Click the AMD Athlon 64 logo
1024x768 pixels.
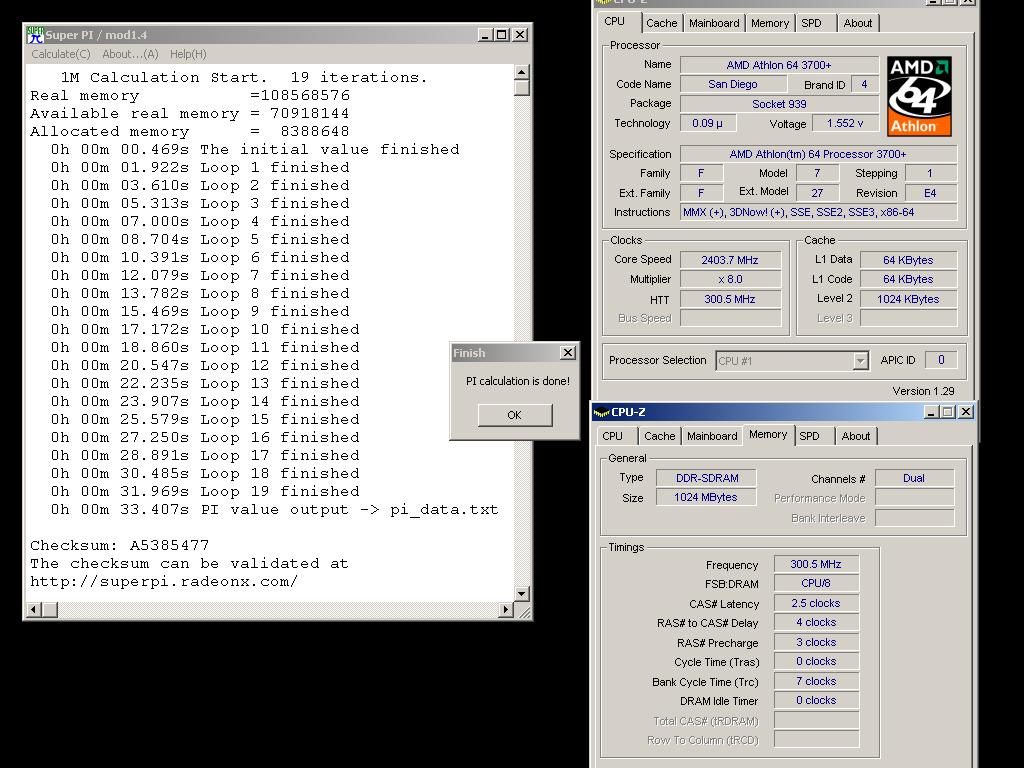click(x=919, y=96)
